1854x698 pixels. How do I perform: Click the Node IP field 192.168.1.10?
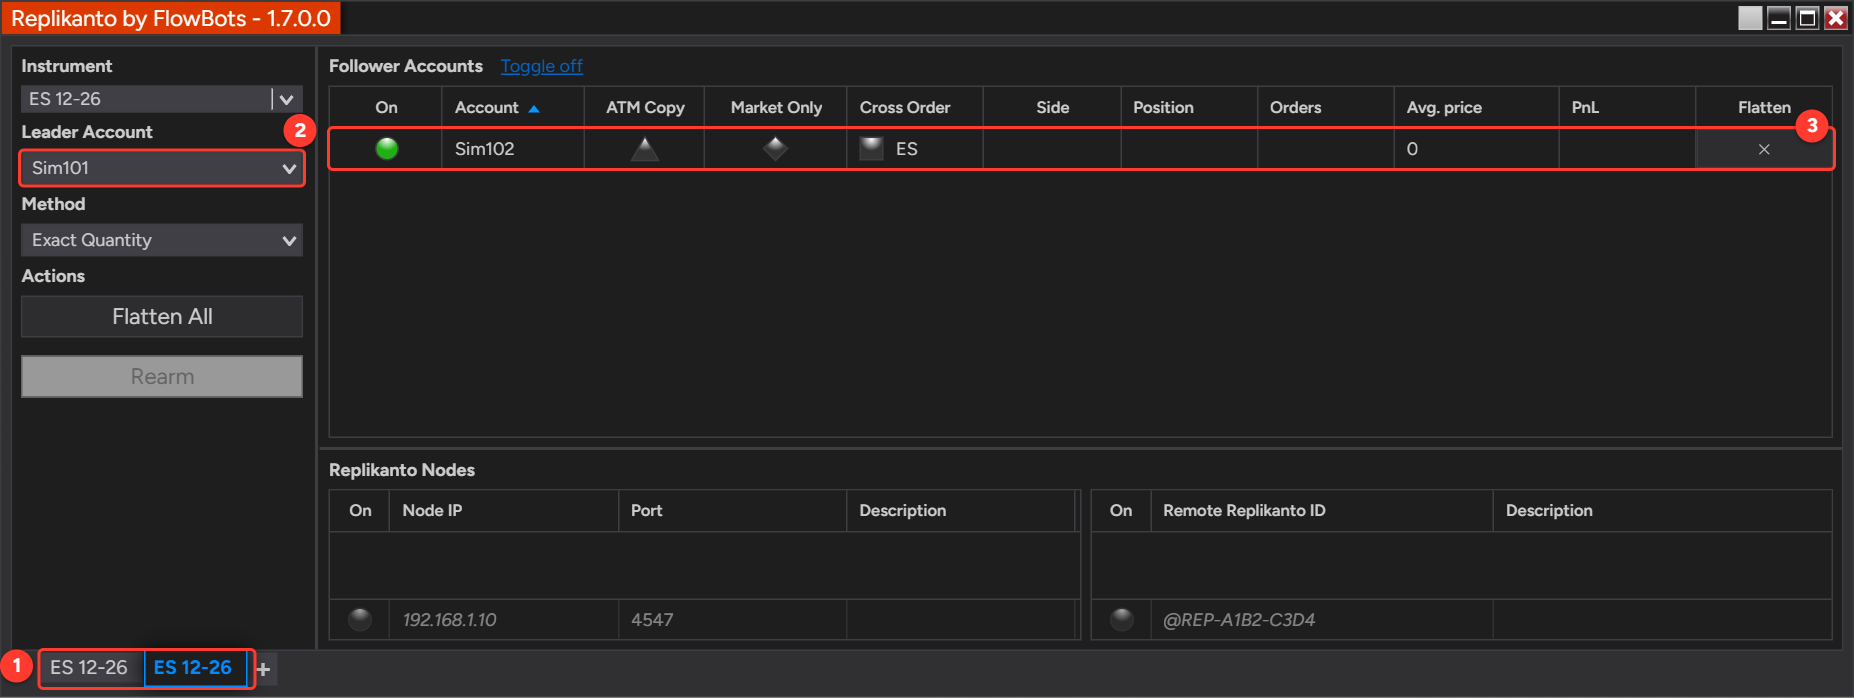[x=504, y=620]
